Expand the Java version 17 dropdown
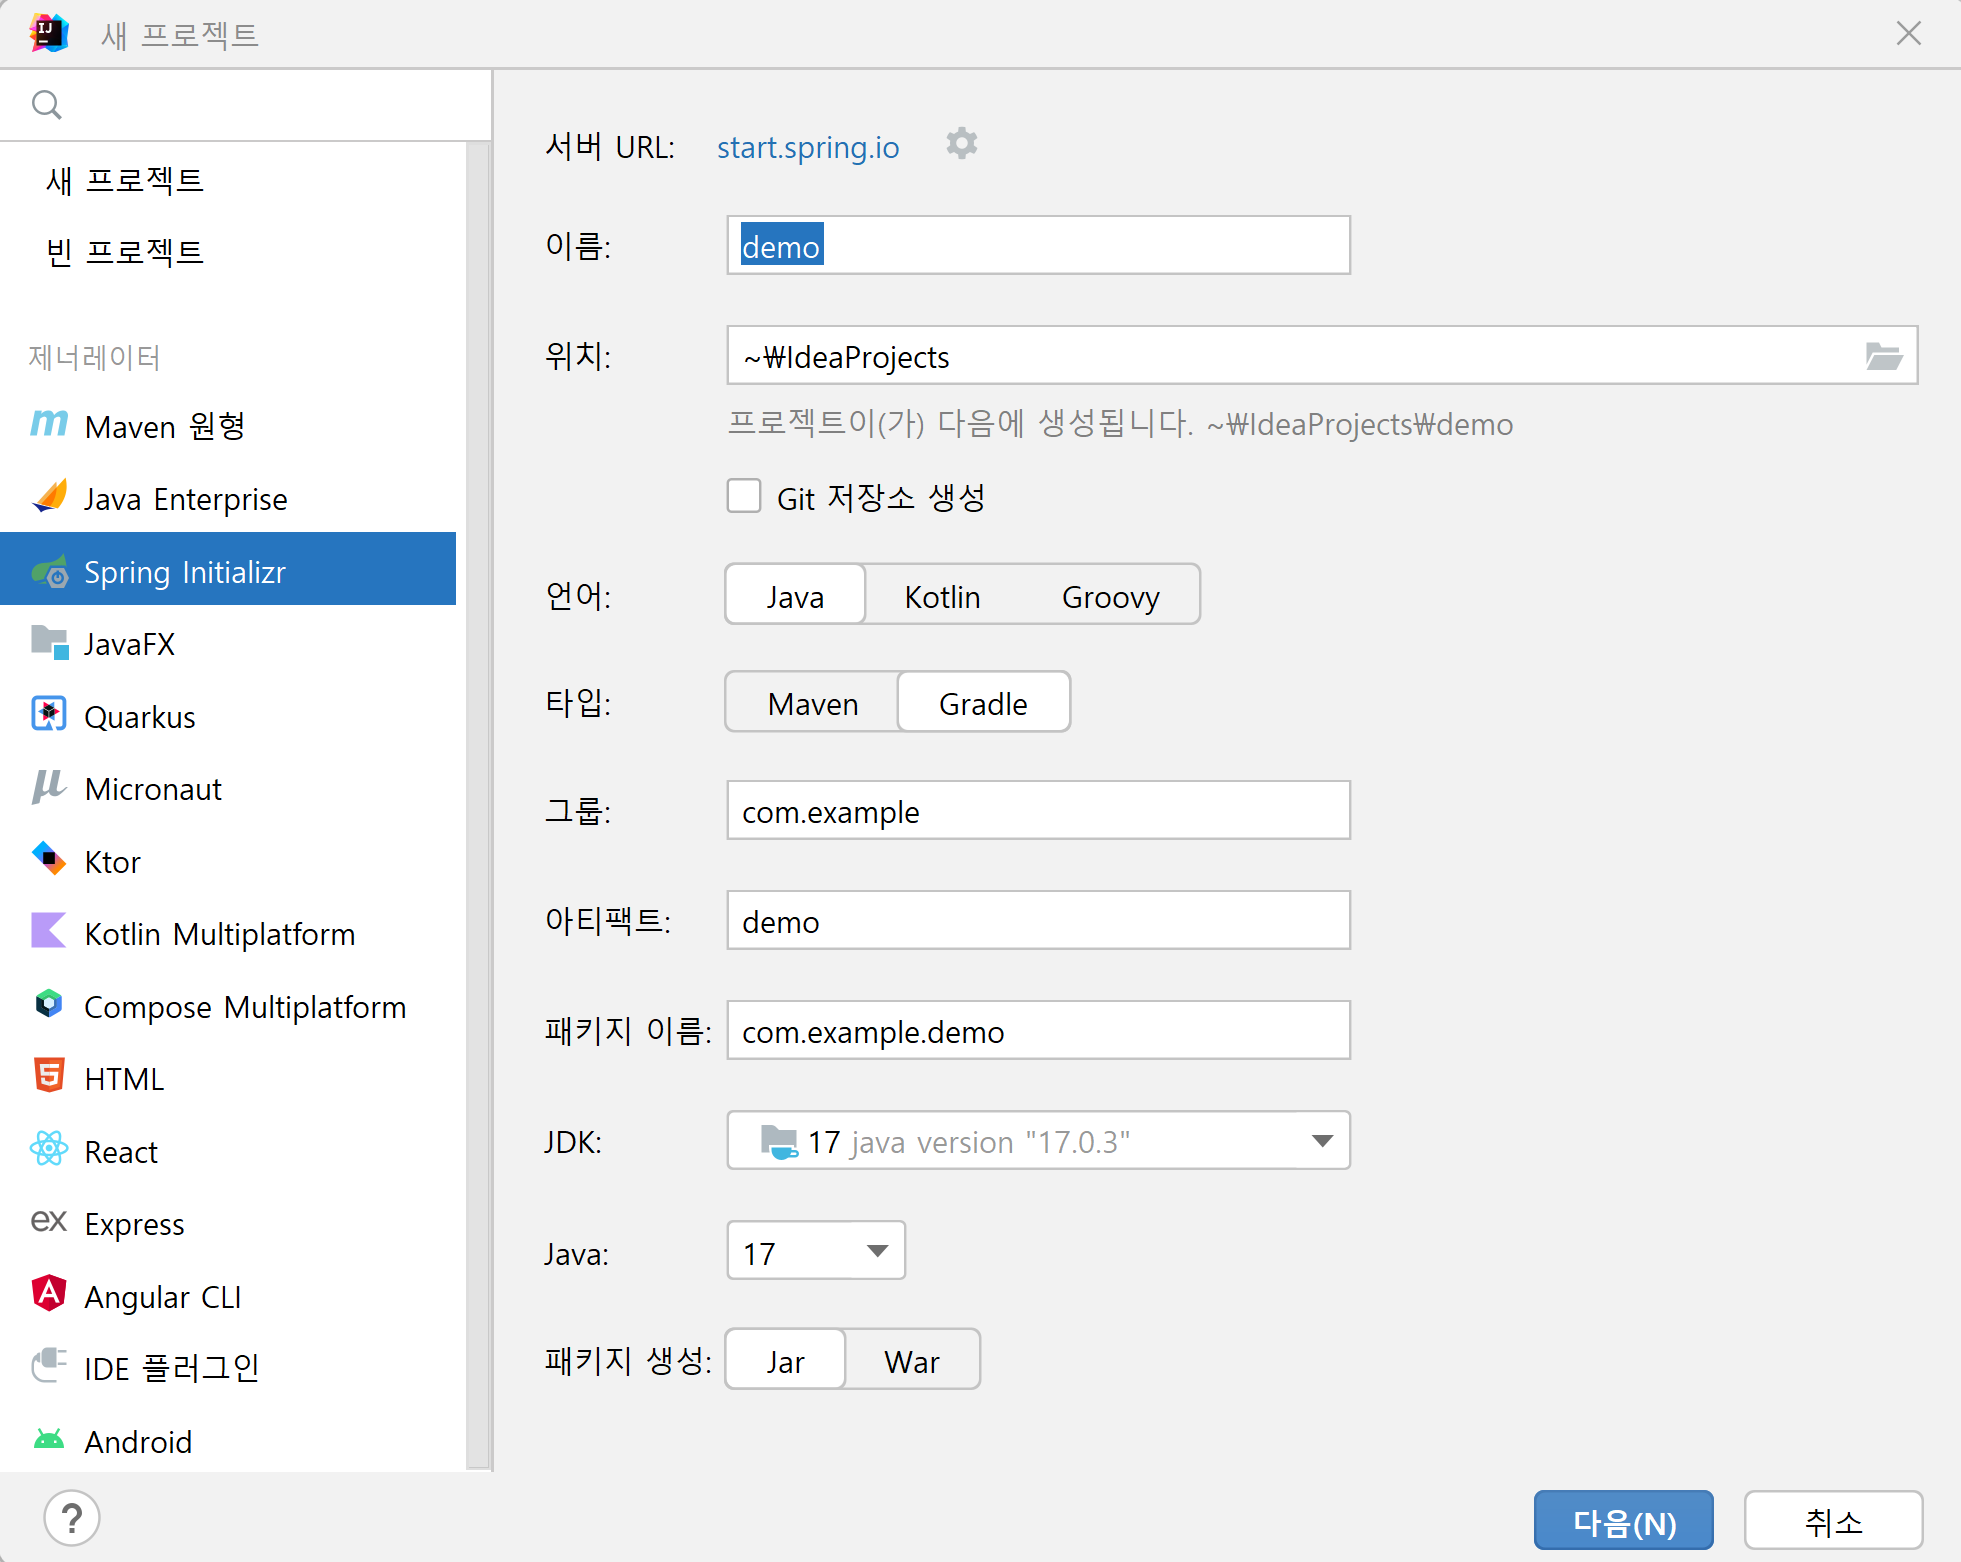 (x=877, y=1251)
